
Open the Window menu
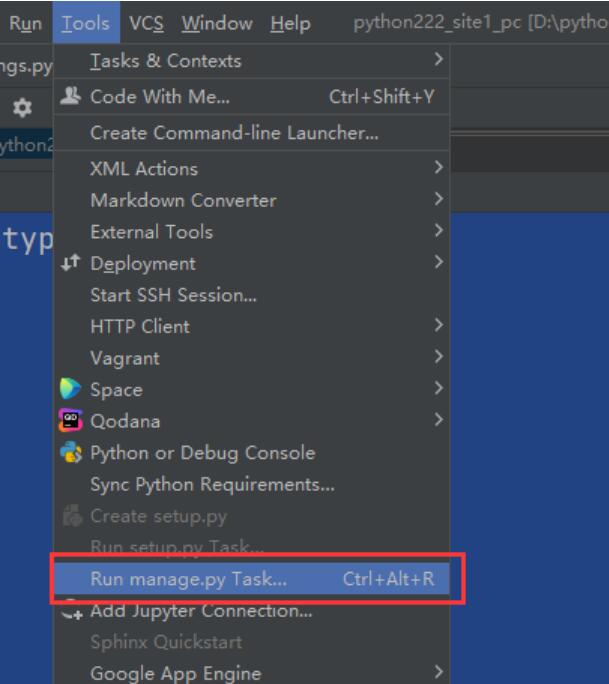point(217,23)
